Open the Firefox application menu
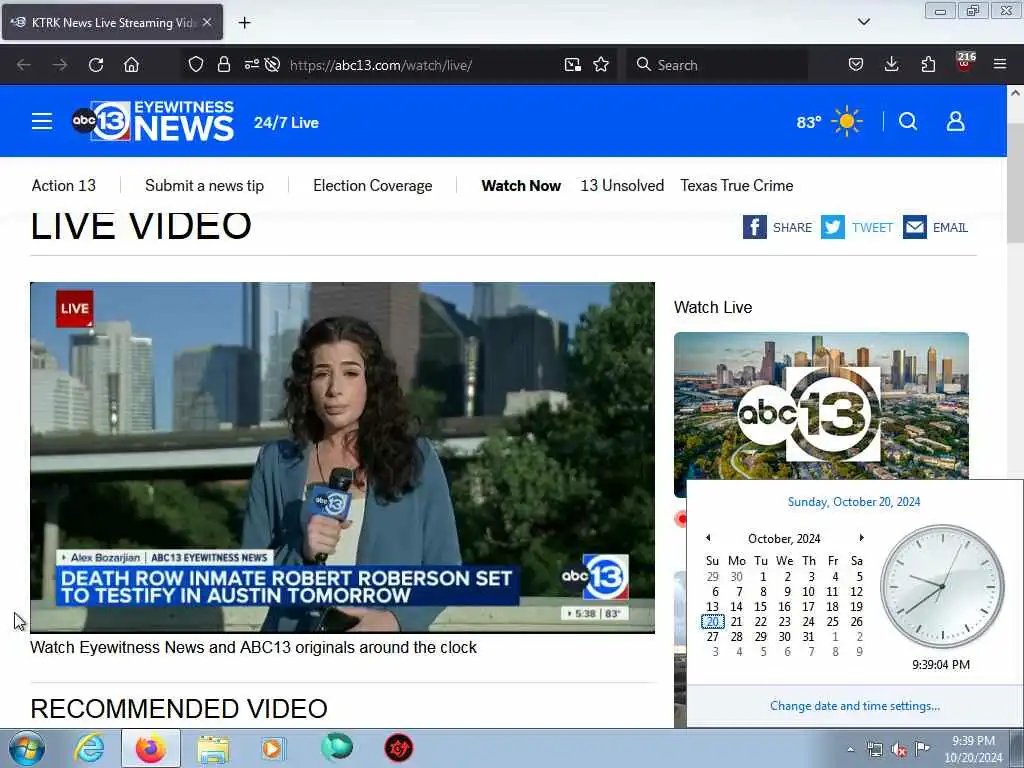 pos(1000,64)
